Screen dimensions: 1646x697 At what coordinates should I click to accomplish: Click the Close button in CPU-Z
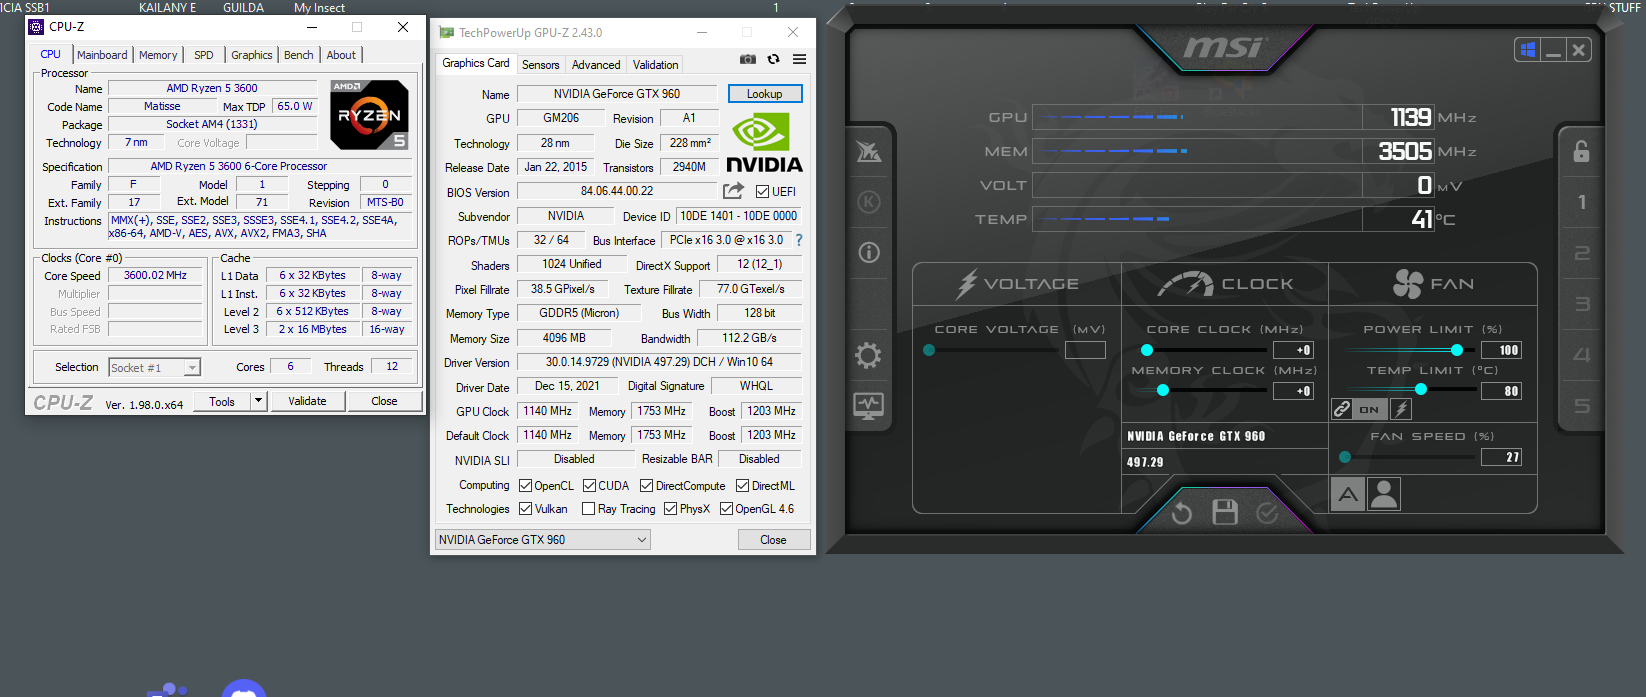click(384, 401)
